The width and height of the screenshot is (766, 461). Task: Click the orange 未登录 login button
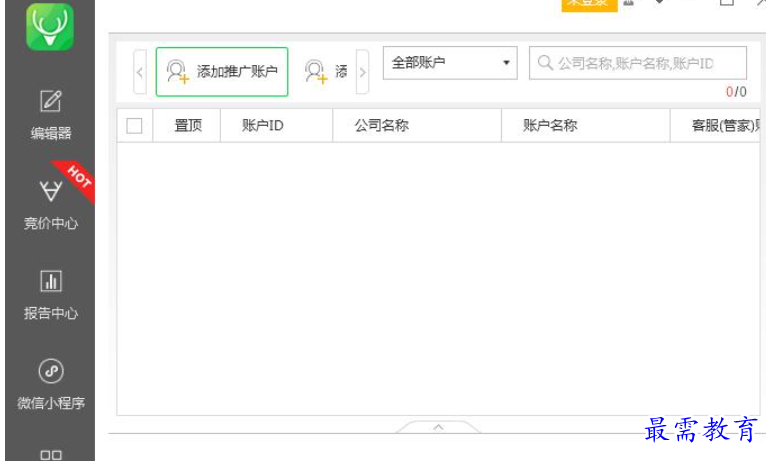pyautogui.click(x=586, y=4)
